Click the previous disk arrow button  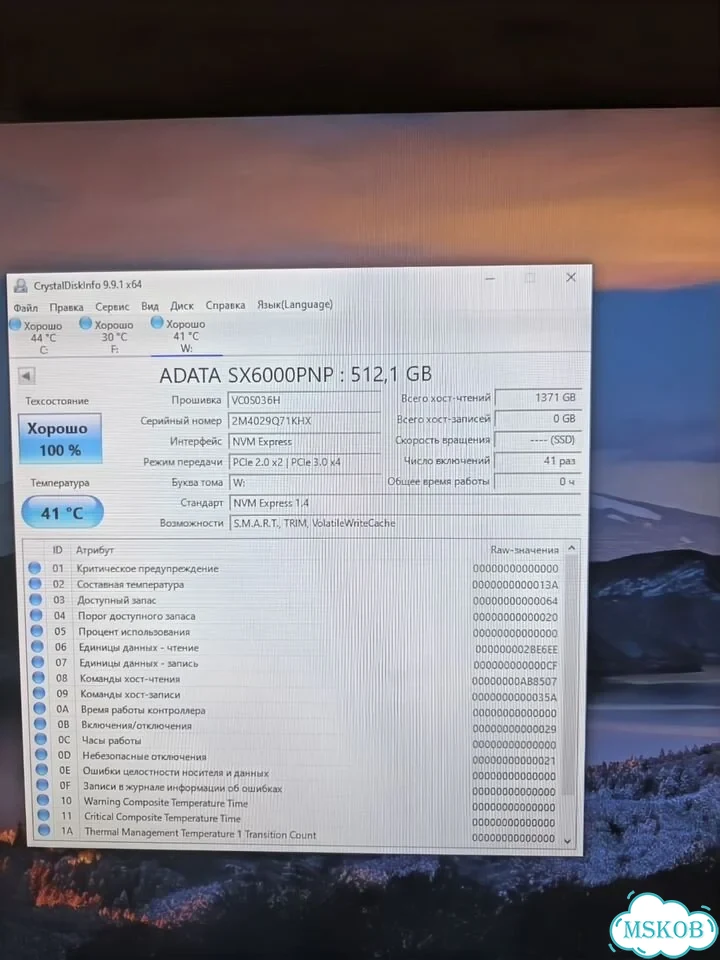click(x=26, y=375)
